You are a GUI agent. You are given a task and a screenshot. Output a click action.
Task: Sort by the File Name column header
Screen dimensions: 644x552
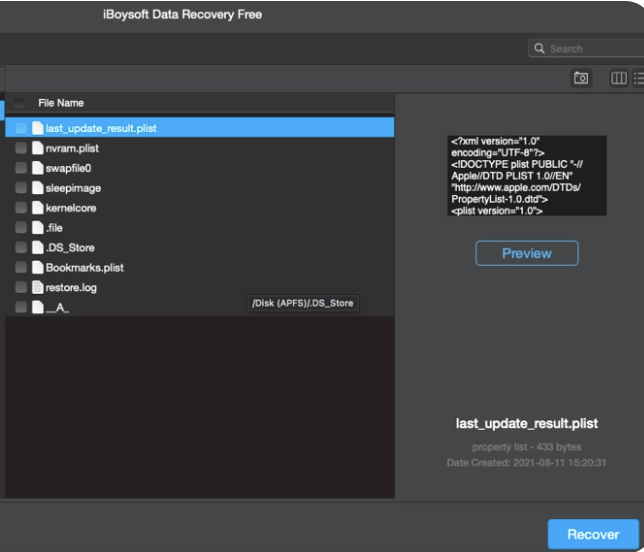61,103
